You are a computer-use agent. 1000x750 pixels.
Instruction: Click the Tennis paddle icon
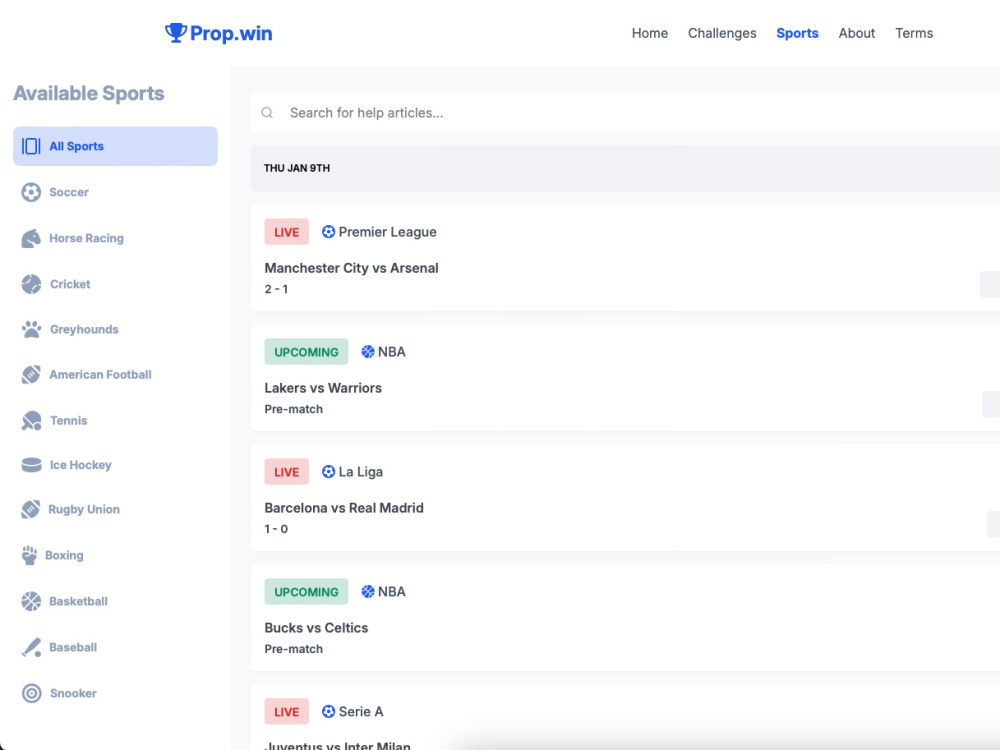[x=31, y=420]
